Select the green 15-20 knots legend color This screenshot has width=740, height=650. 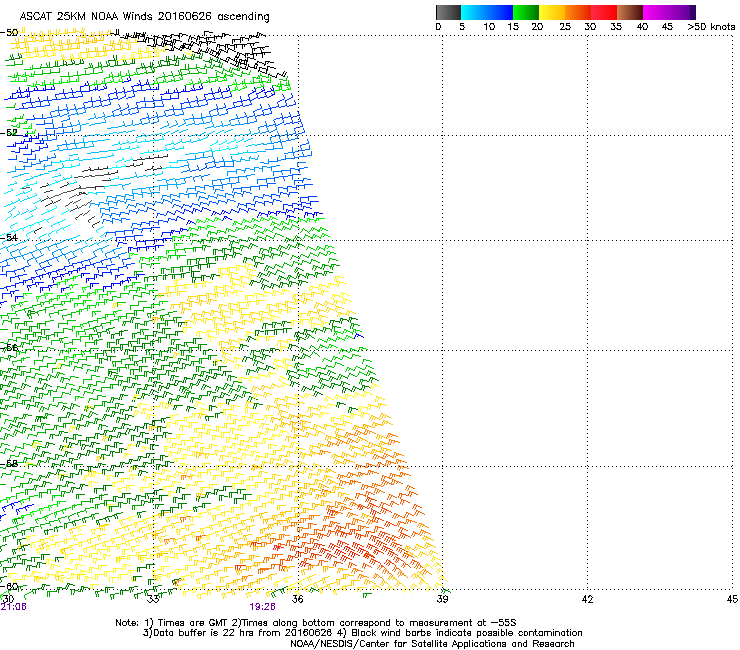pos(526,12)
